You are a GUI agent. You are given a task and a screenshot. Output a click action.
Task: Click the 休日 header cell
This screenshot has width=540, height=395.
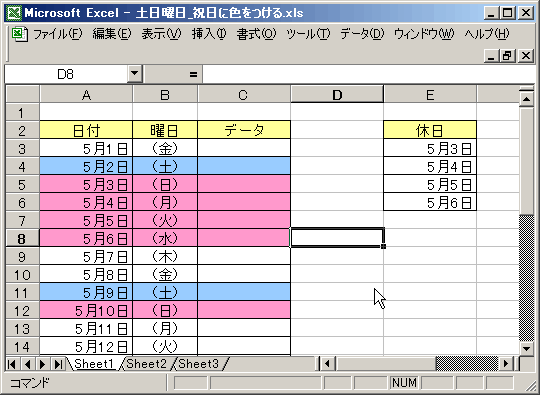point(430,130)
